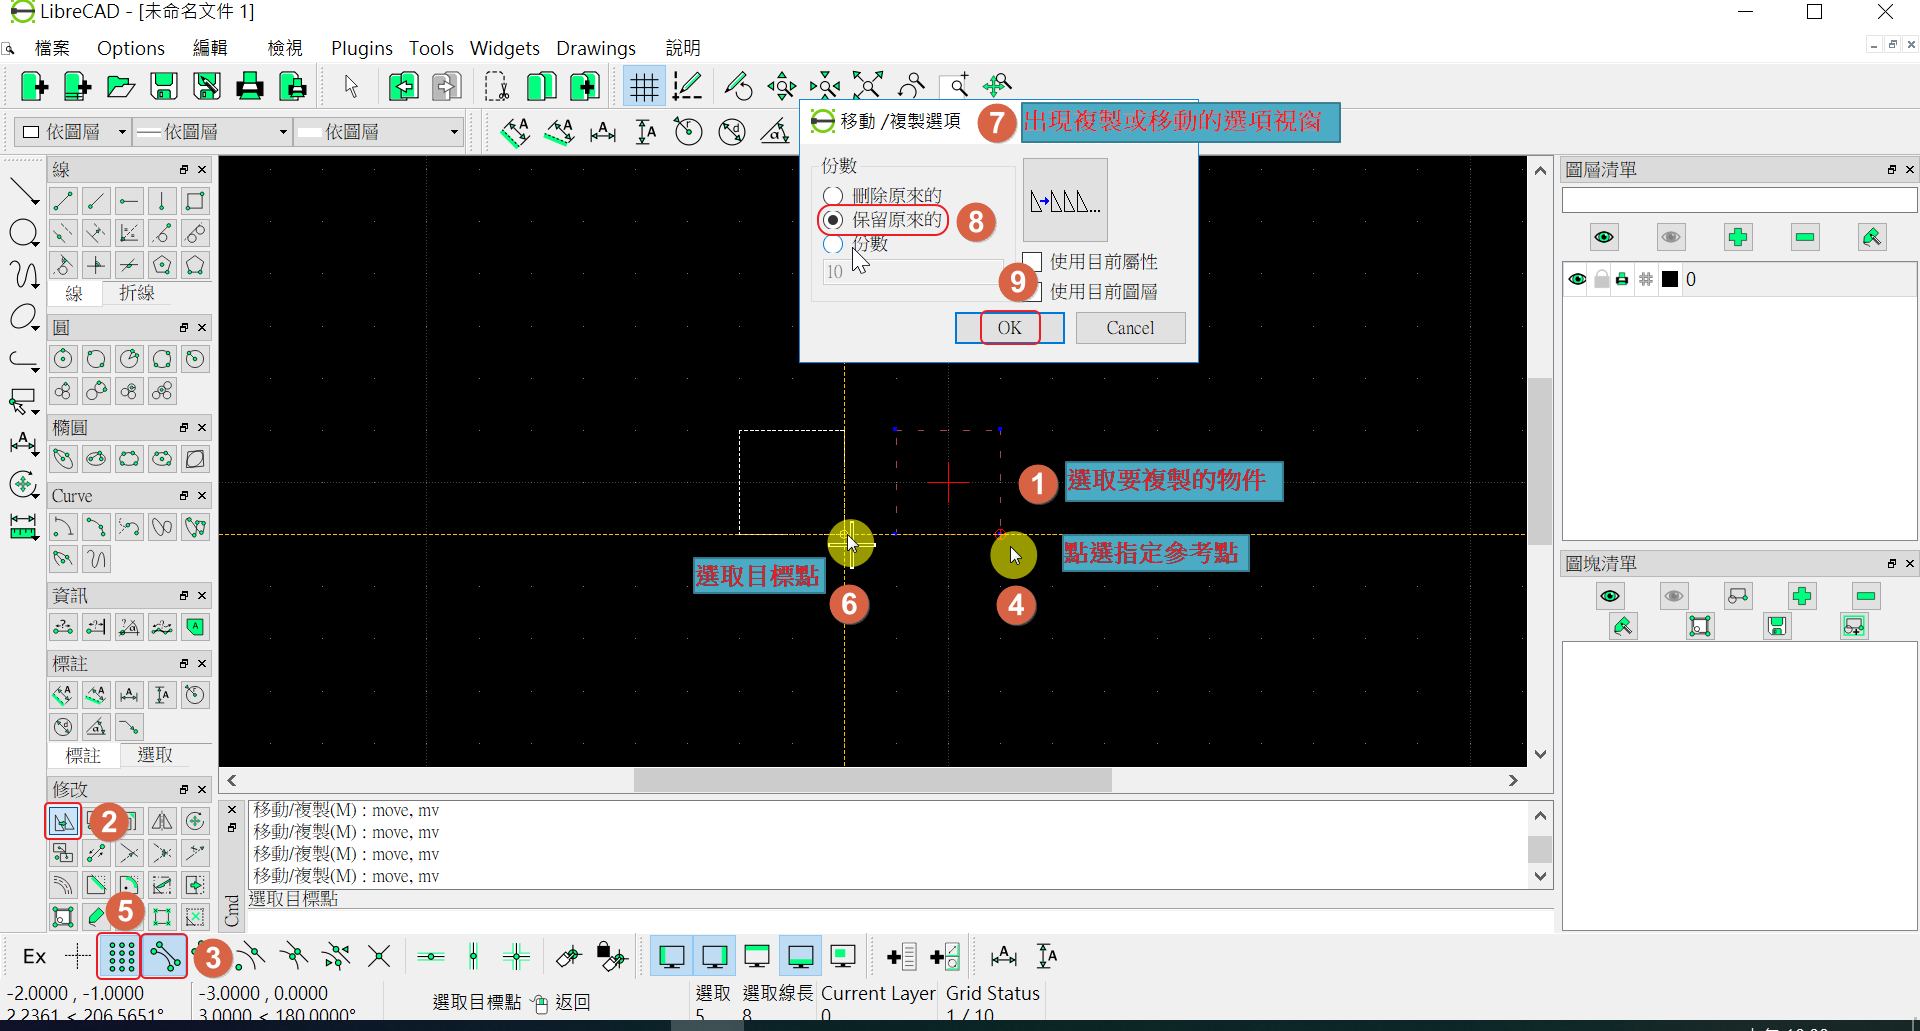Click the Open file folder icon
Viewport: 1920px width, 1031px height.
click(121, 87)
